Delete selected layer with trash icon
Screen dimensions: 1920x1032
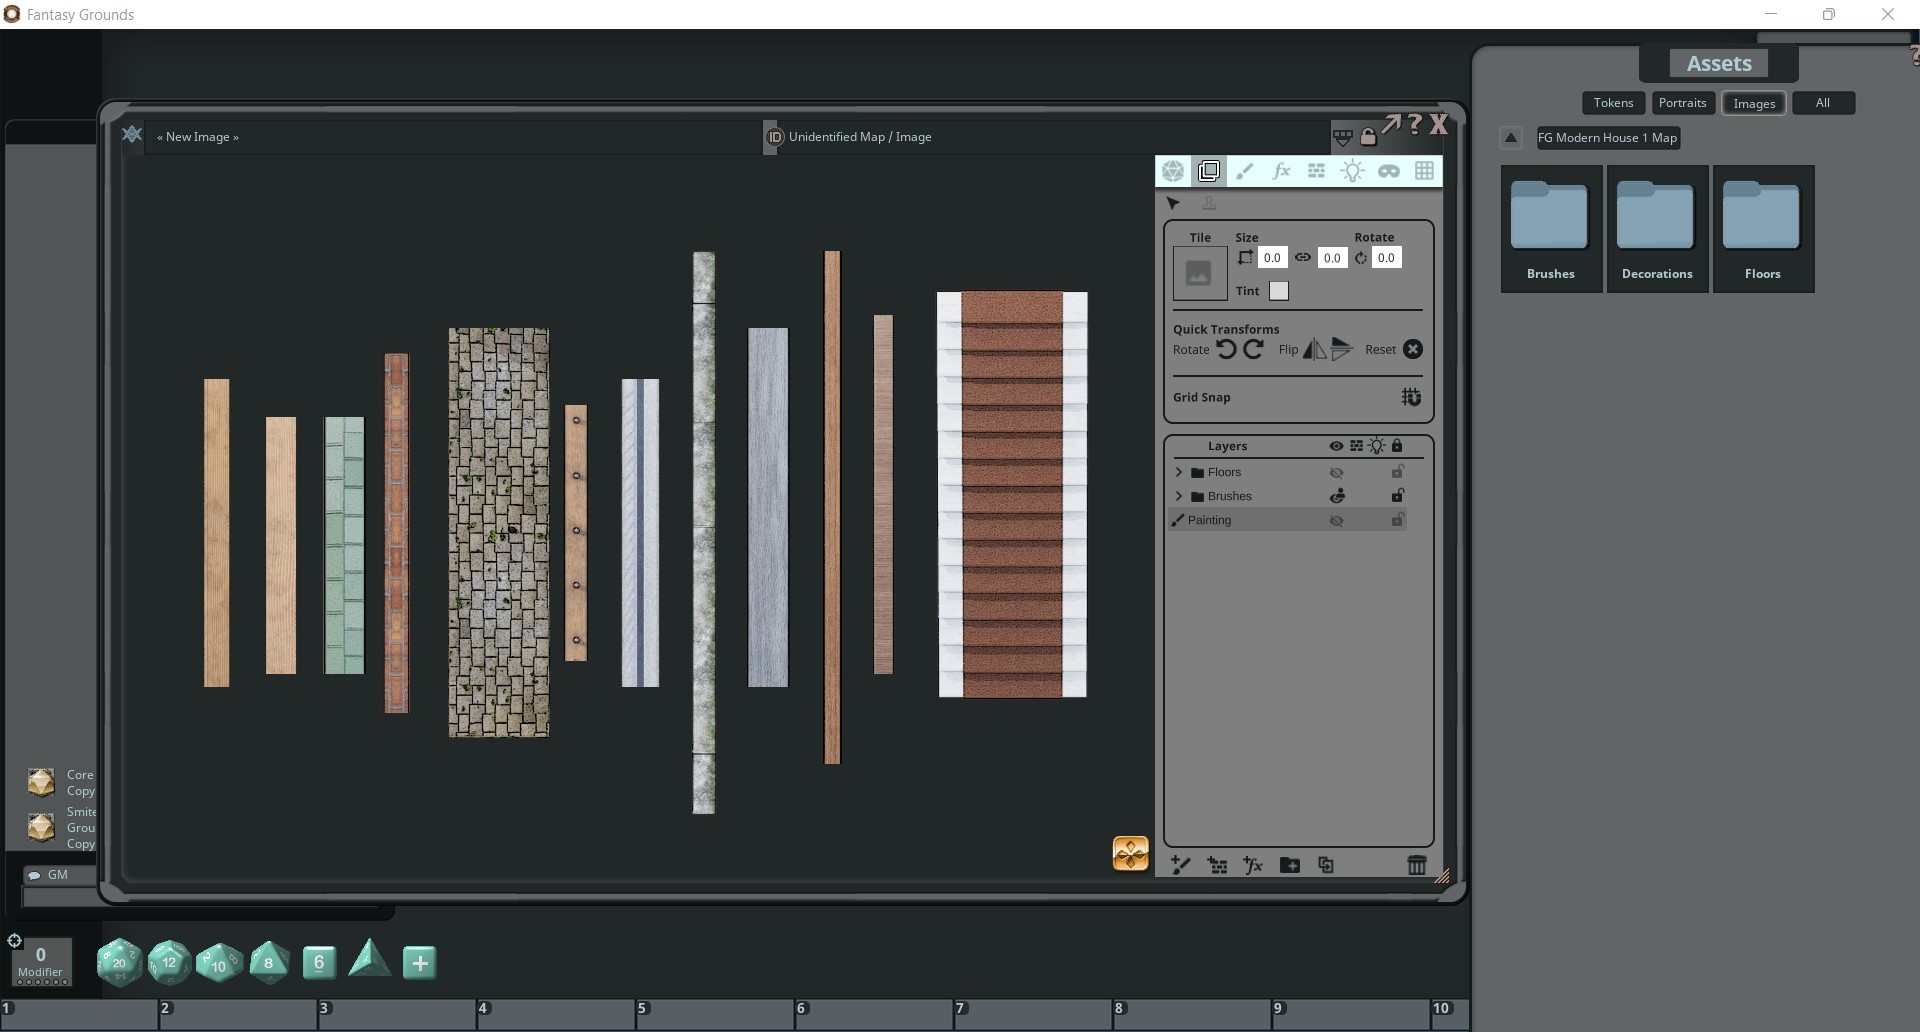[x=1417, y=865]
